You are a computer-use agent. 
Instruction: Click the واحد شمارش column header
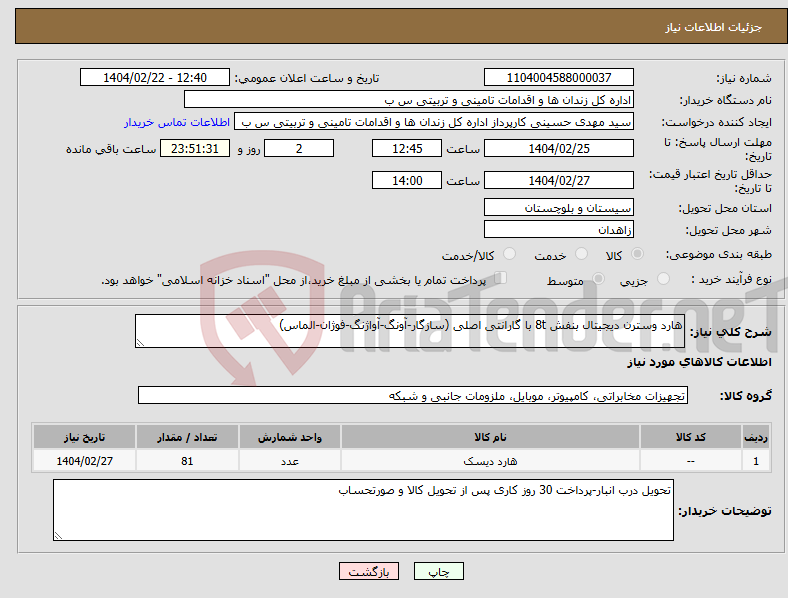coord(290,437)
